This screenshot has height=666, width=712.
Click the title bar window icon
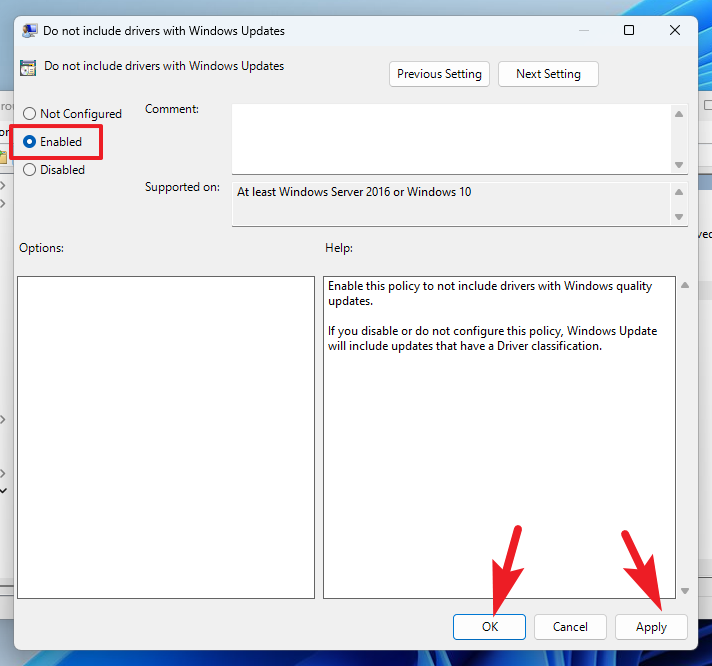[x=30, y=31]
